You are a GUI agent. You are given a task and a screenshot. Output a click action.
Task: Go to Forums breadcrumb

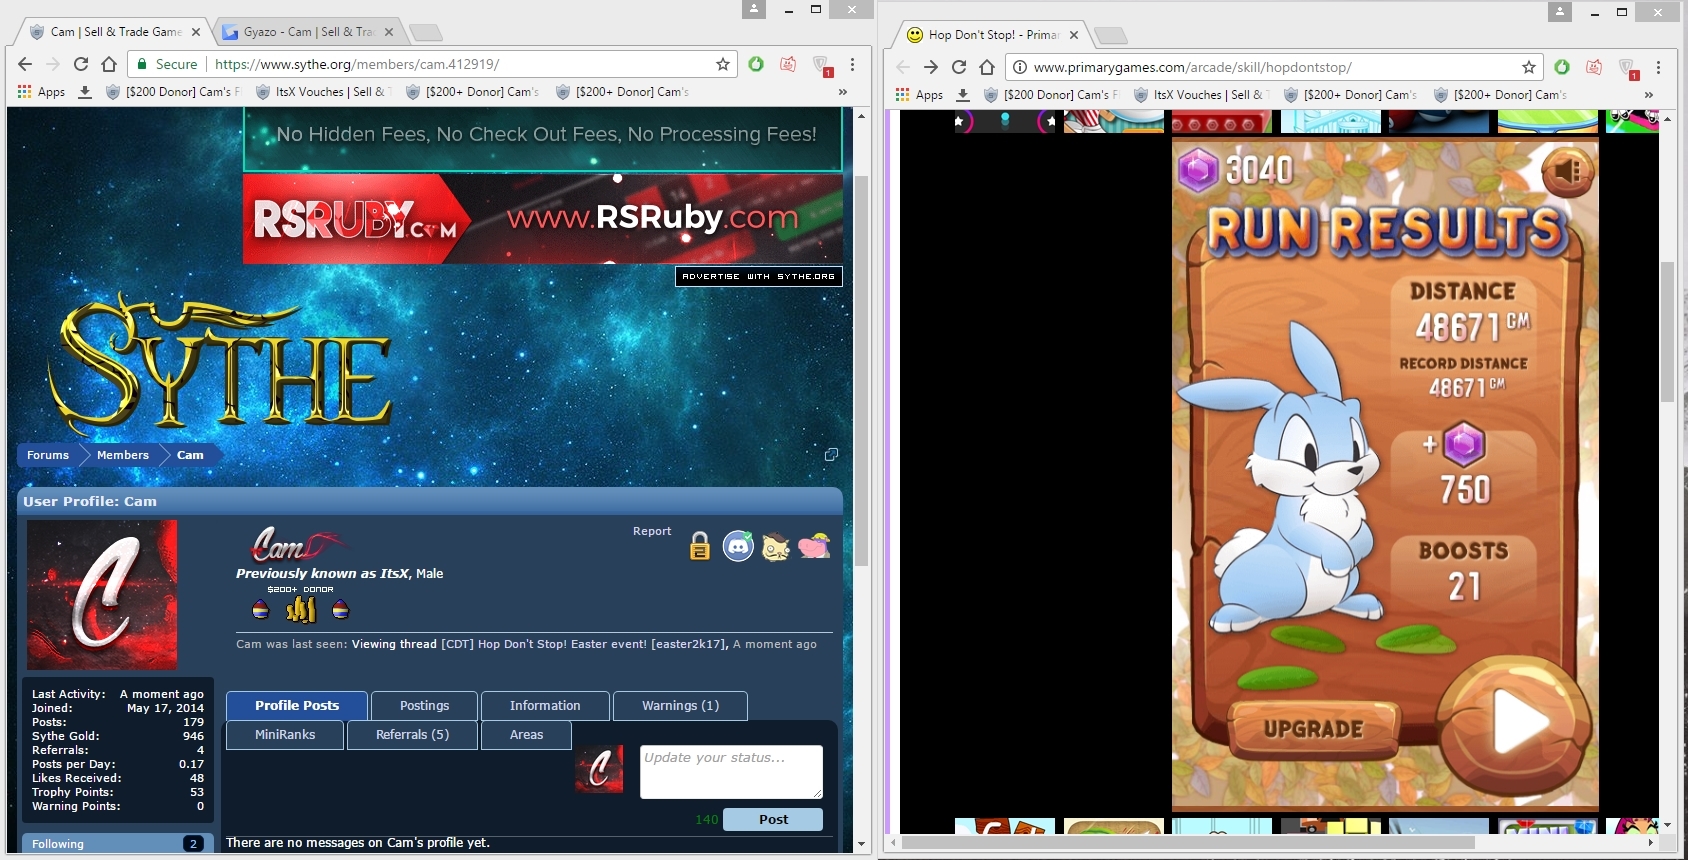tap(48, 455)
